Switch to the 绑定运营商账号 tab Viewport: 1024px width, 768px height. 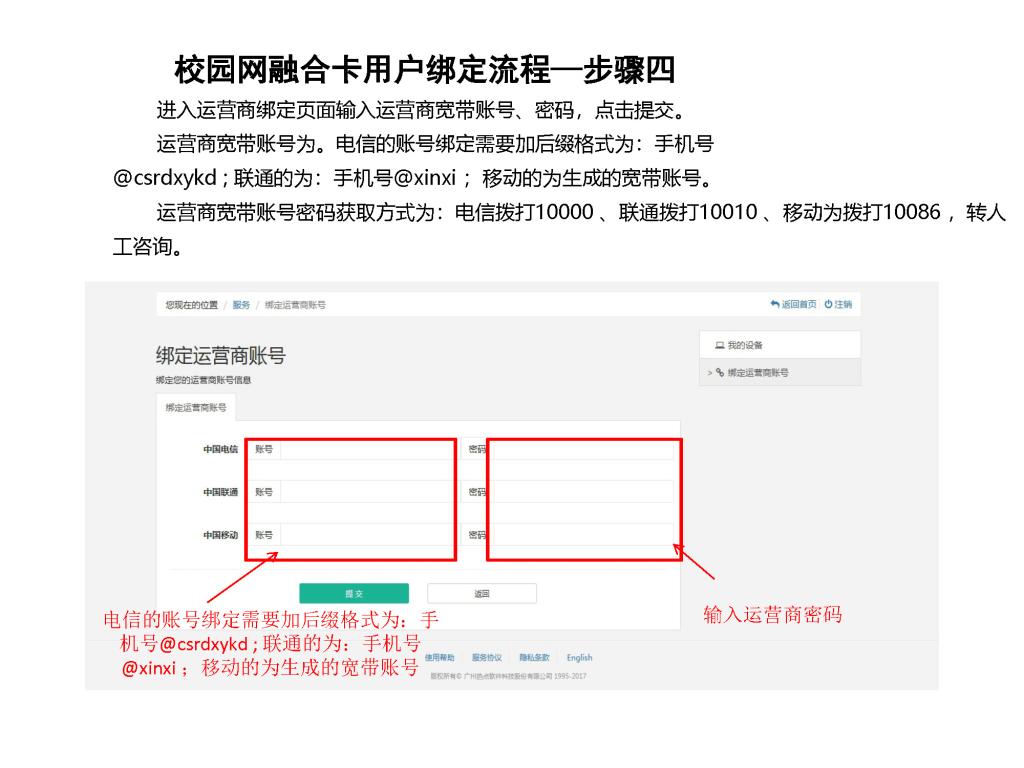point(196,408)
